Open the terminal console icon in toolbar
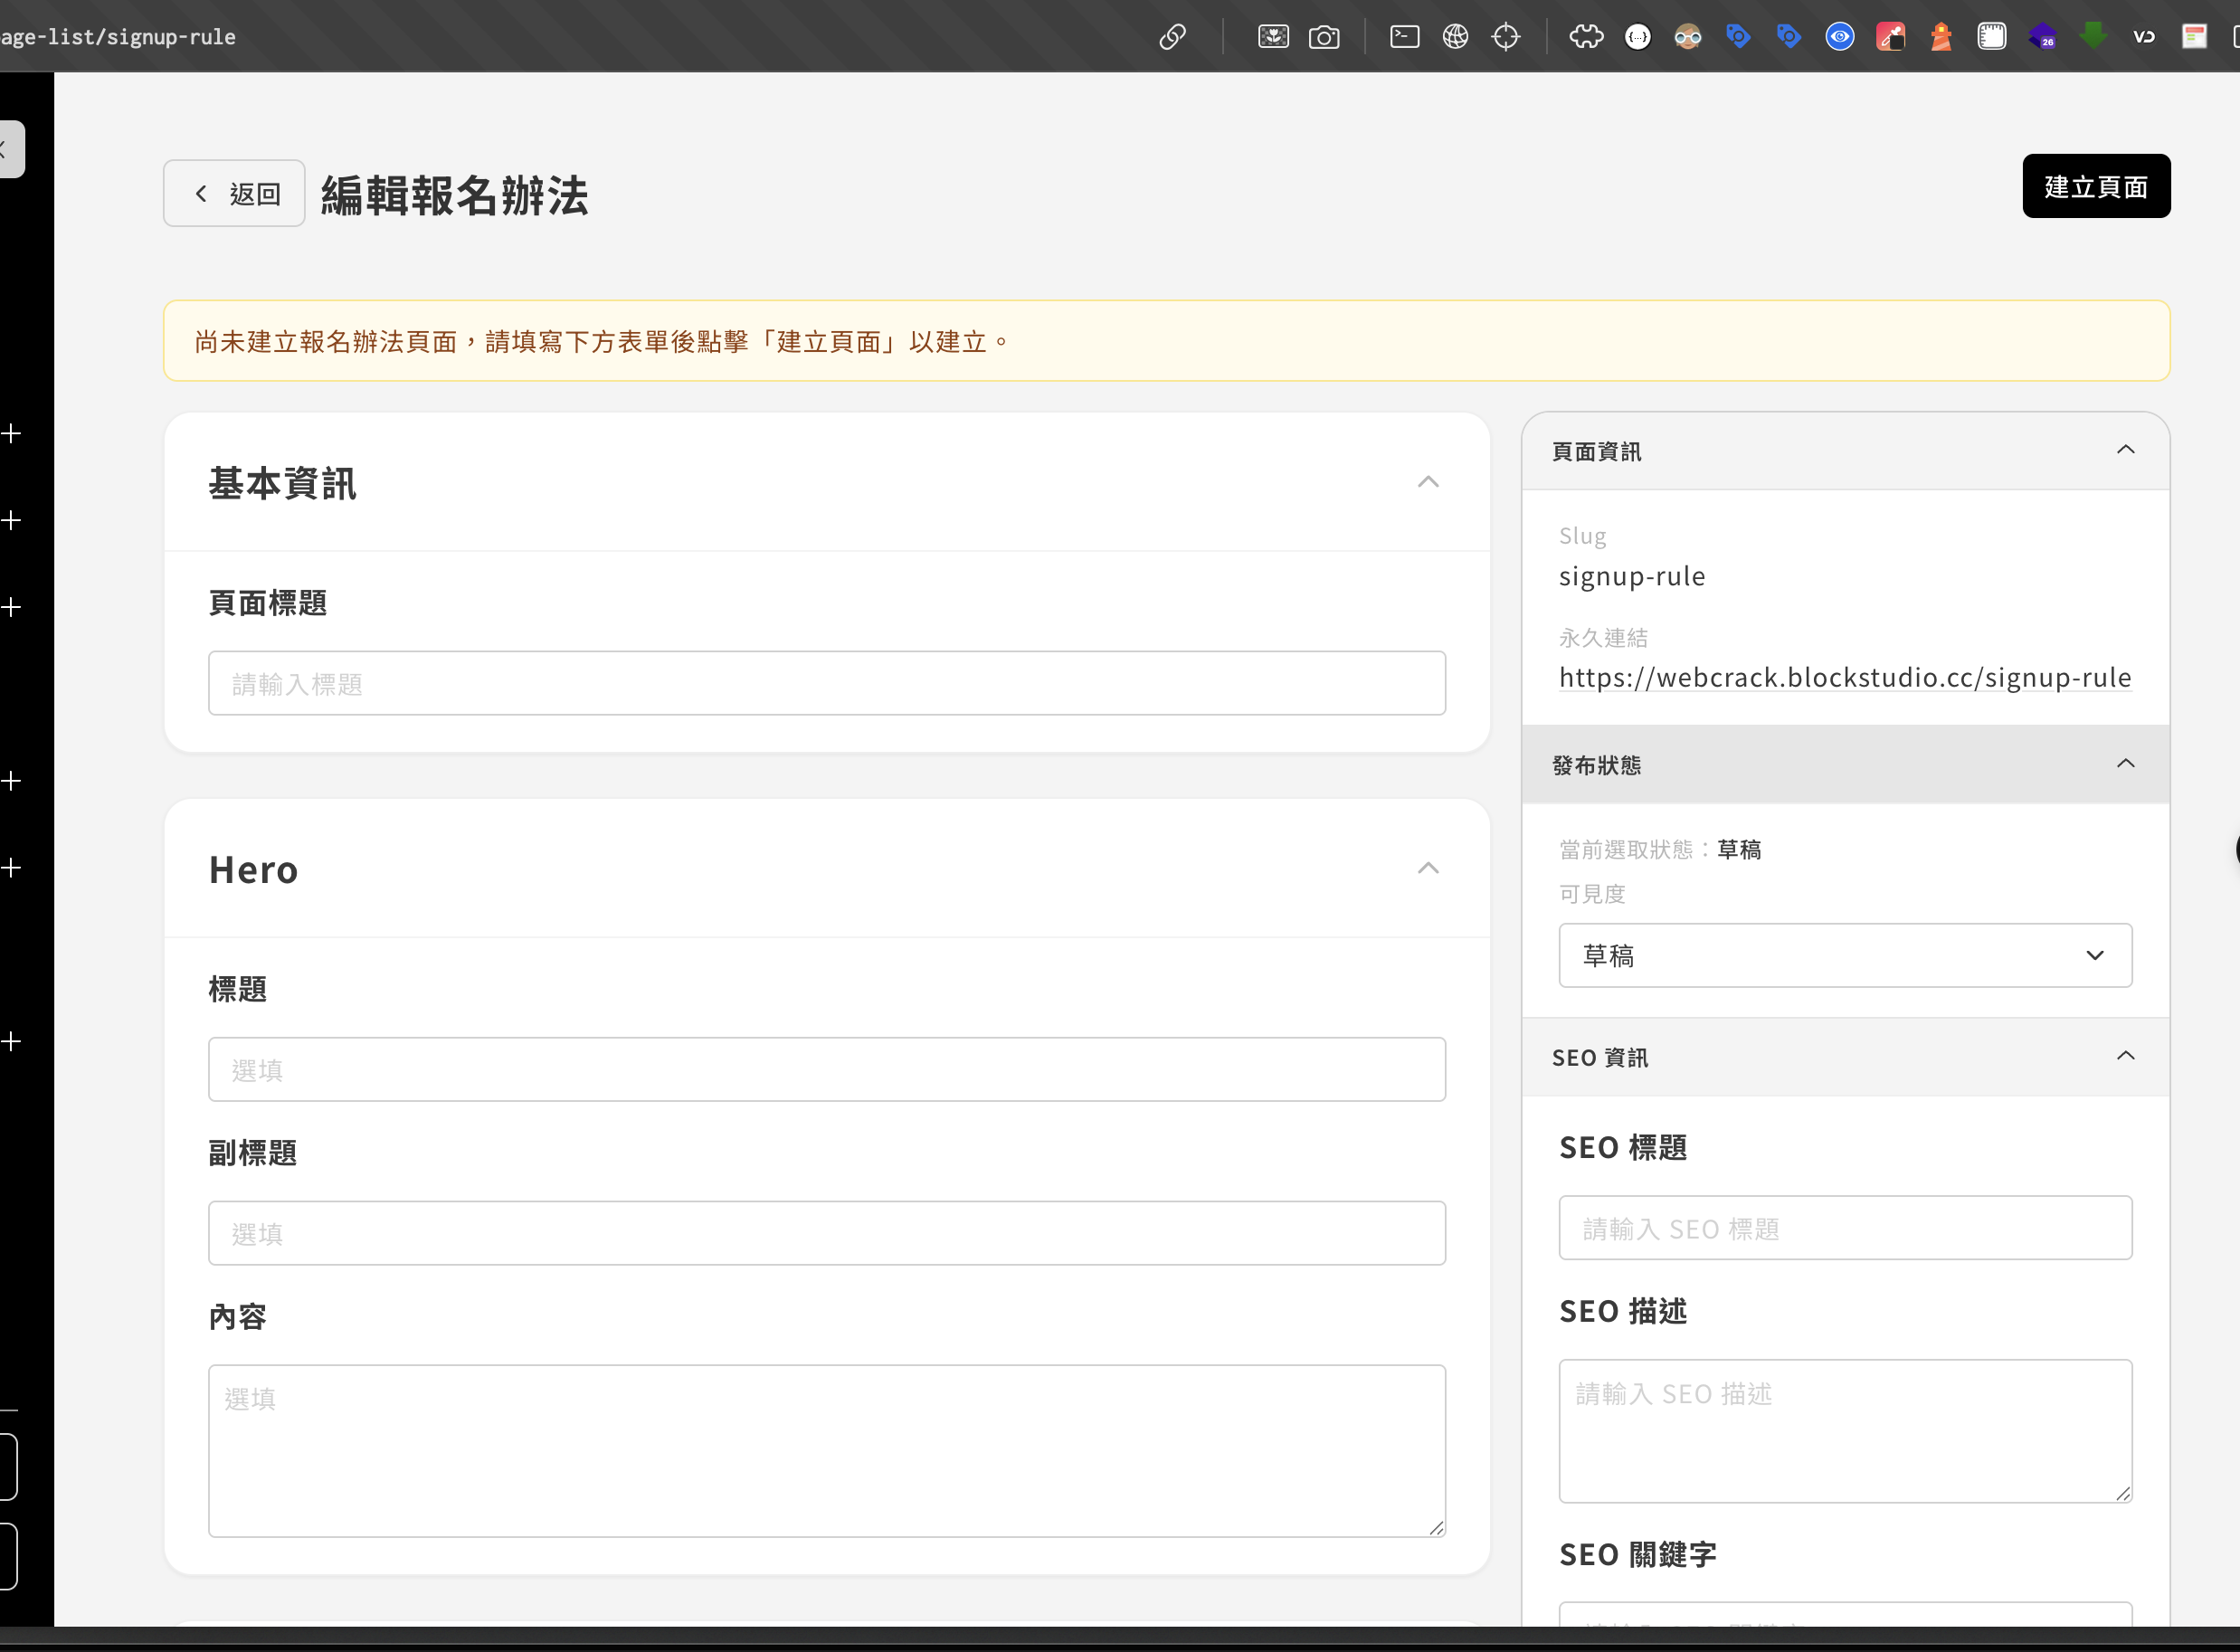2240x1652 pixels. (1404, 37)
